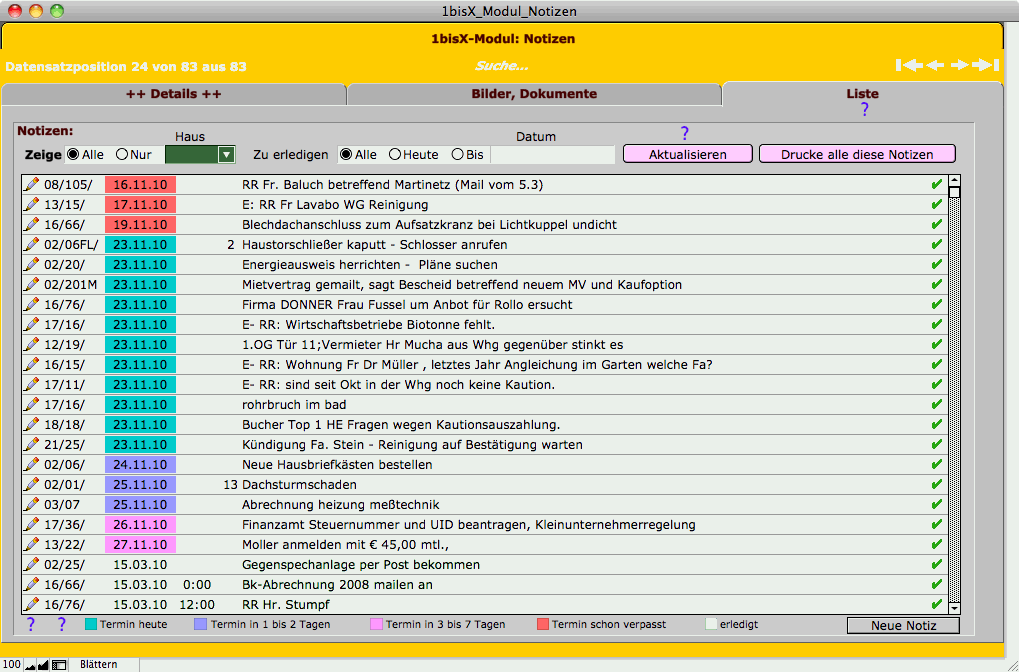Switch to the '++ Details ++' tab
Screen dimensions: 1019x672
click(174, 94)
